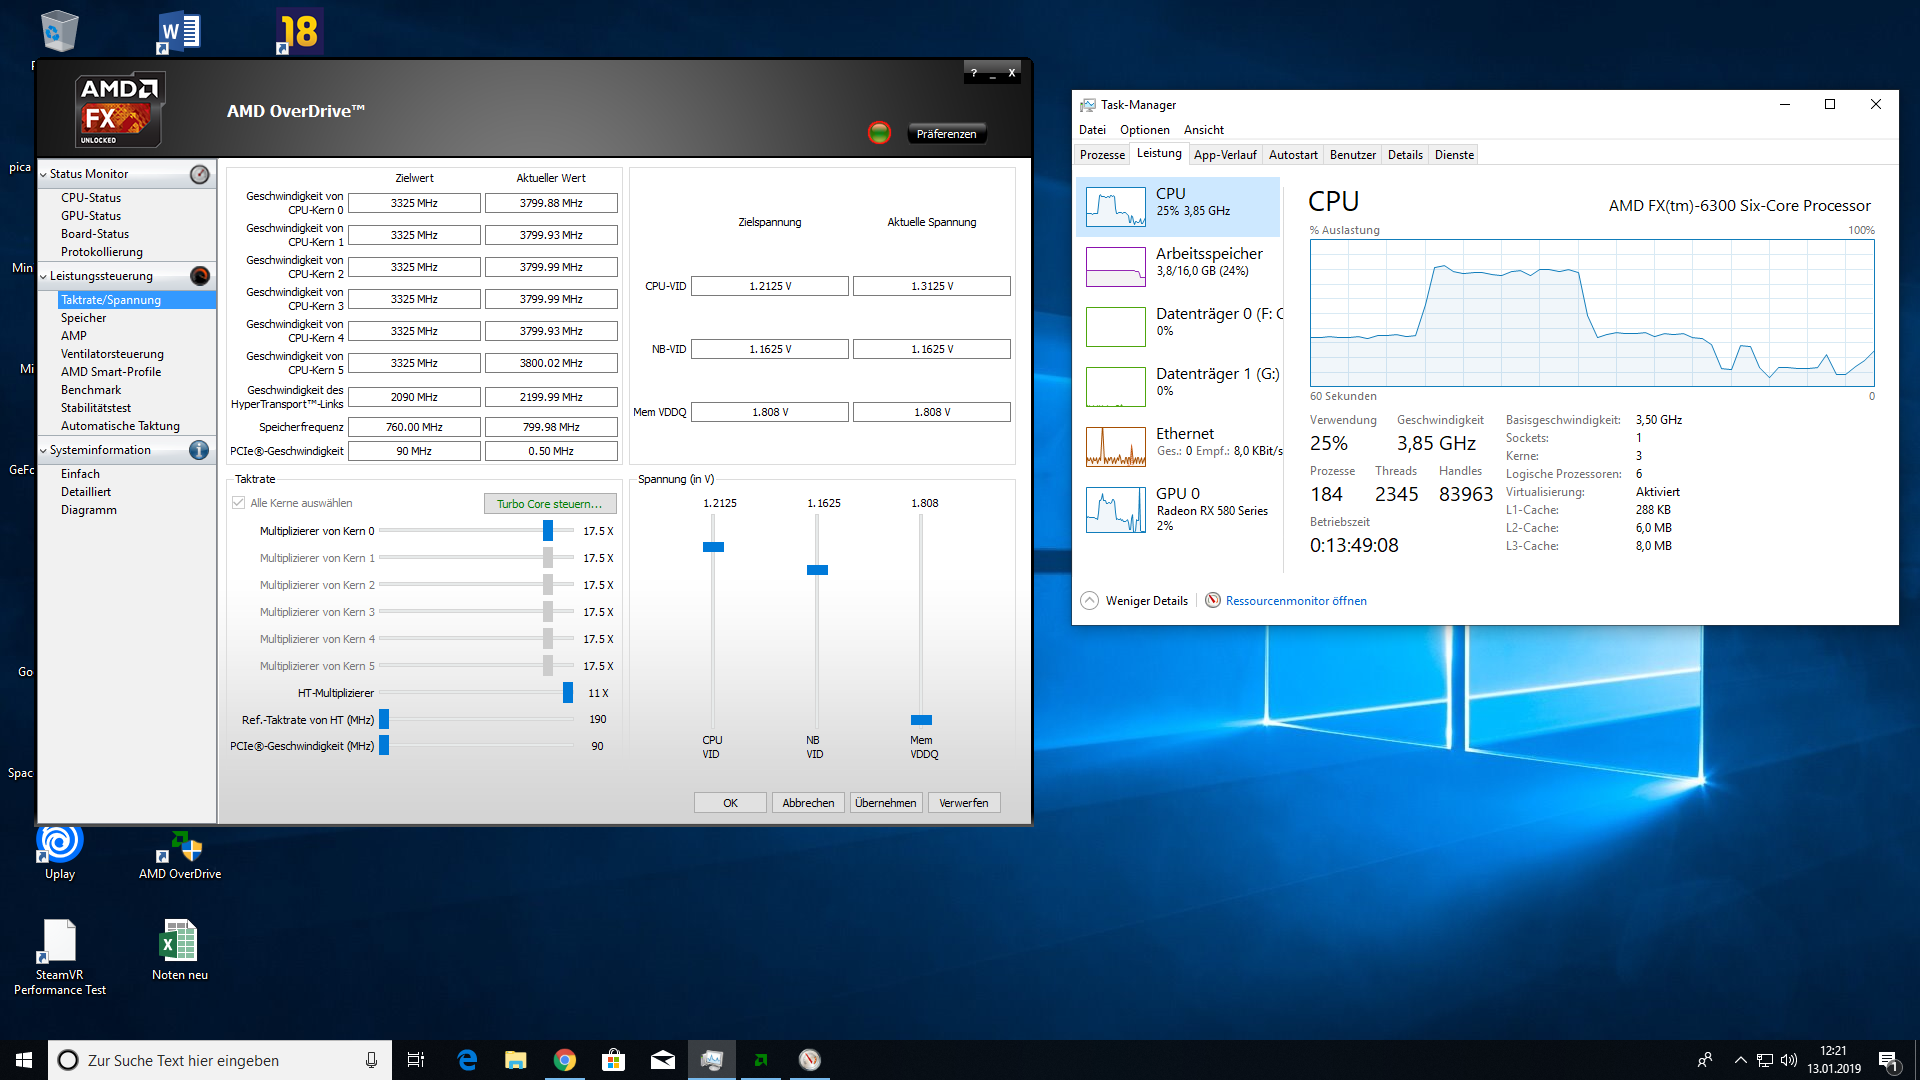Toggle Alle Kerne auswählen checkbox
The height and width of the screenshot is (1080, 1920).
point(238,503)
